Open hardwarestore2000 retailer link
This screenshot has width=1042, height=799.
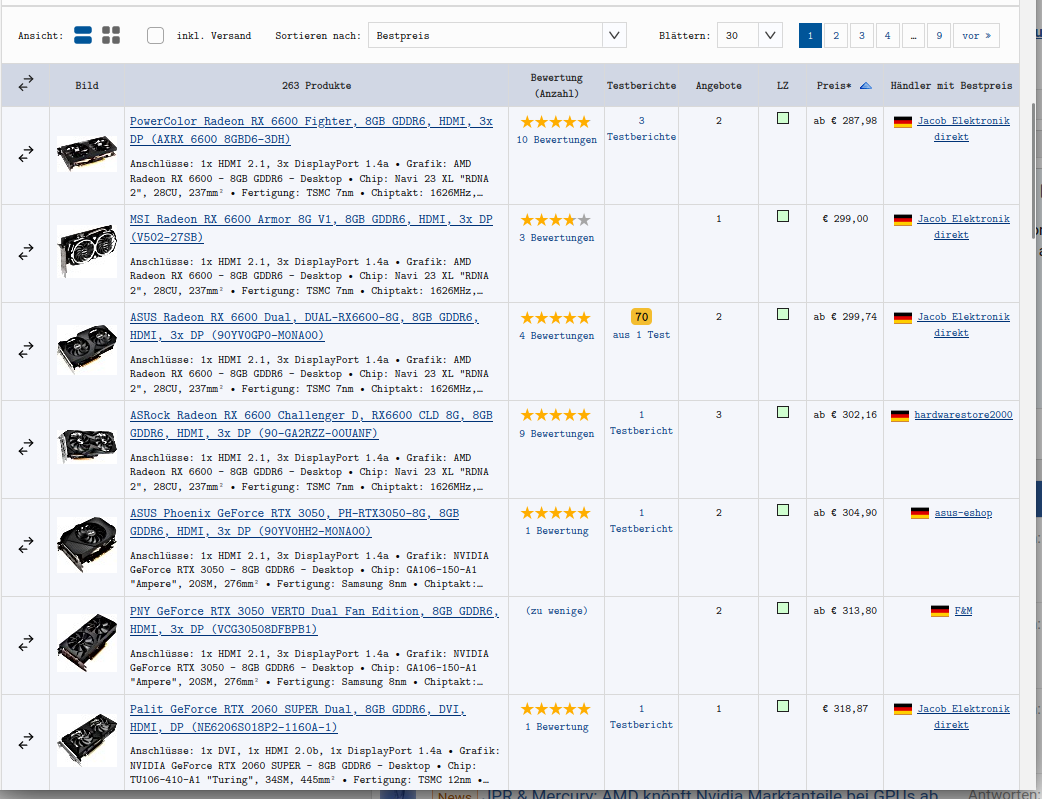pyautogui.click(x=963, y=415)
